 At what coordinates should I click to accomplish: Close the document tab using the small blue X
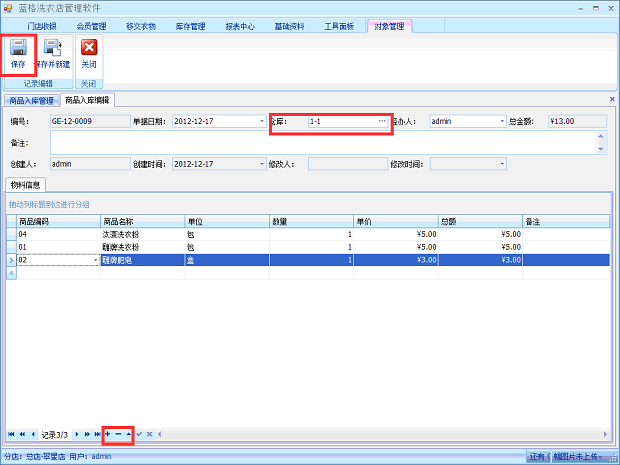click(612, 99)
